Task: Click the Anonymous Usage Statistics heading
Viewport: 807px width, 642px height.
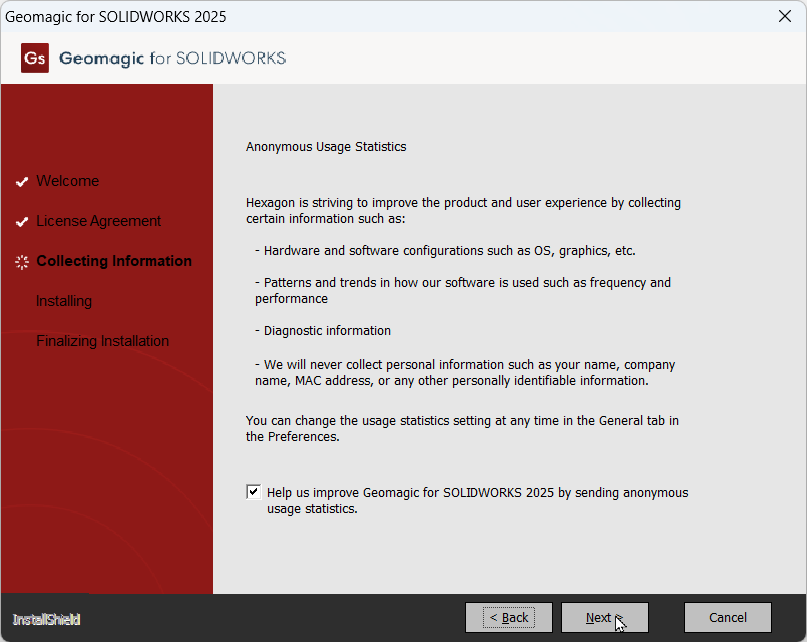Action: point(326,146)
